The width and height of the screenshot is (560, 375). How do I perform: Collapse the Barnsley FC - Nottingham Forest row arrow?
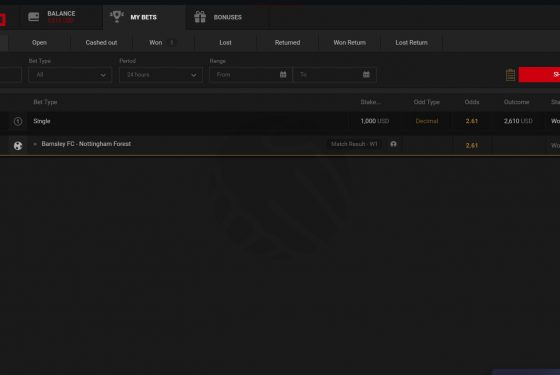click(x=35, y=144)
